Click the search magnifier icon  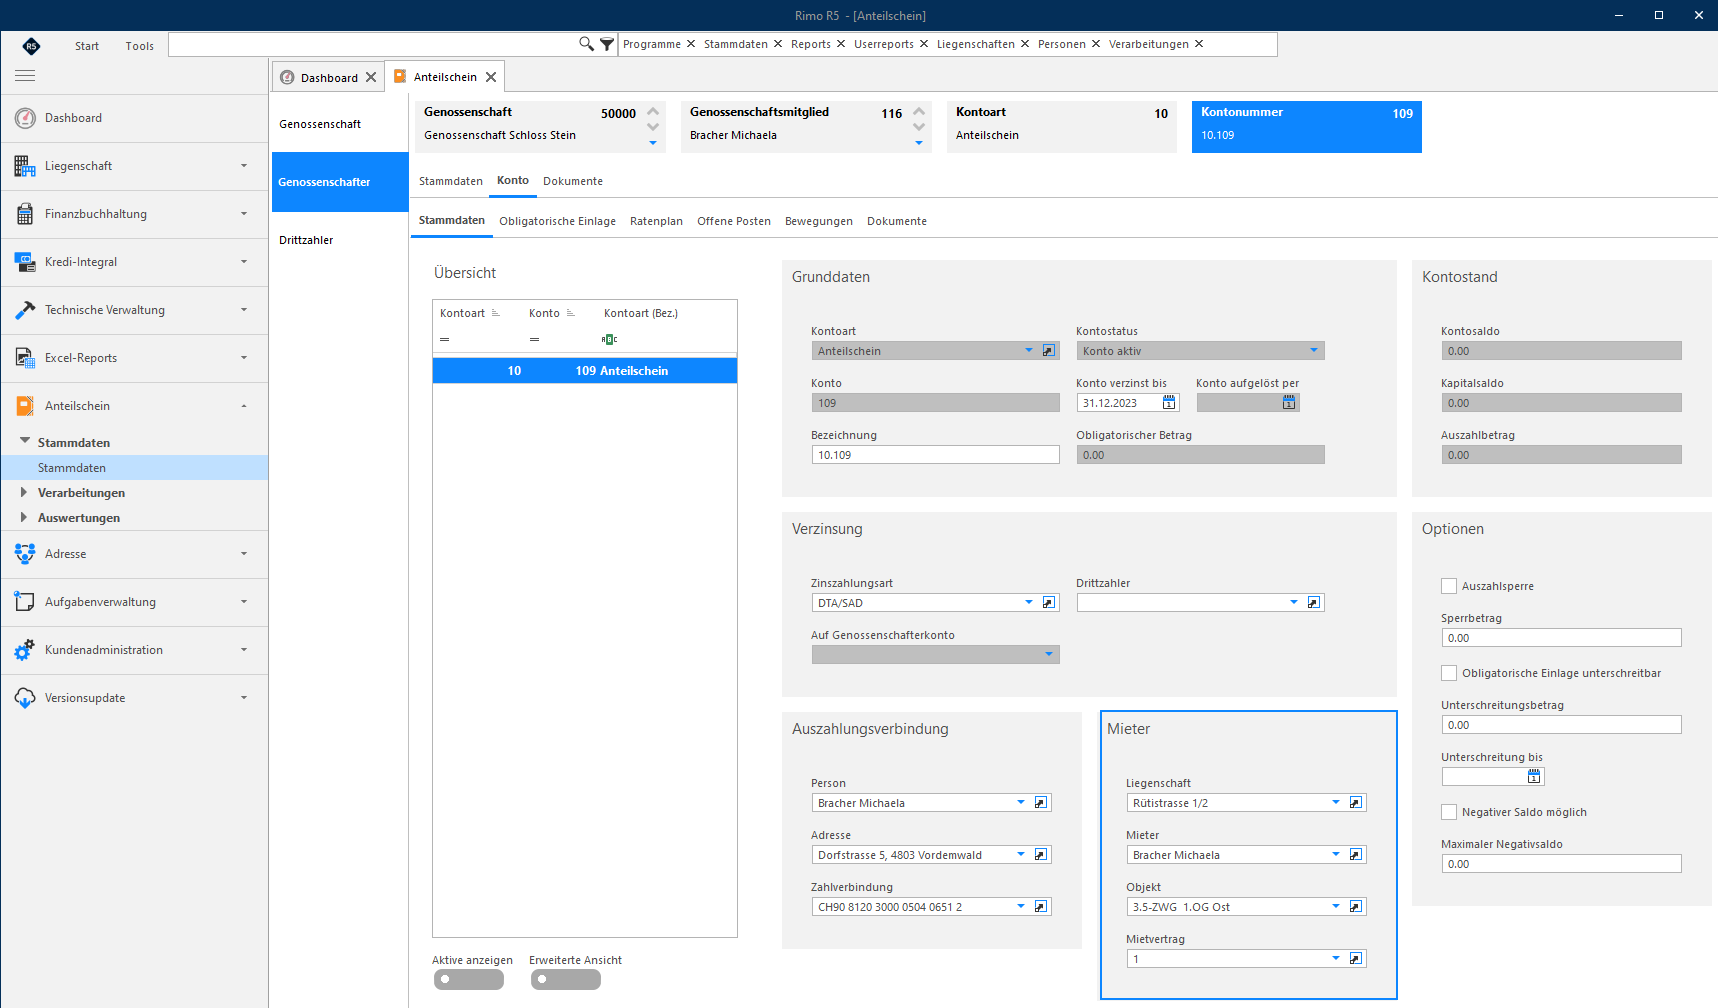pyautogui.click(x=586, y=44)
